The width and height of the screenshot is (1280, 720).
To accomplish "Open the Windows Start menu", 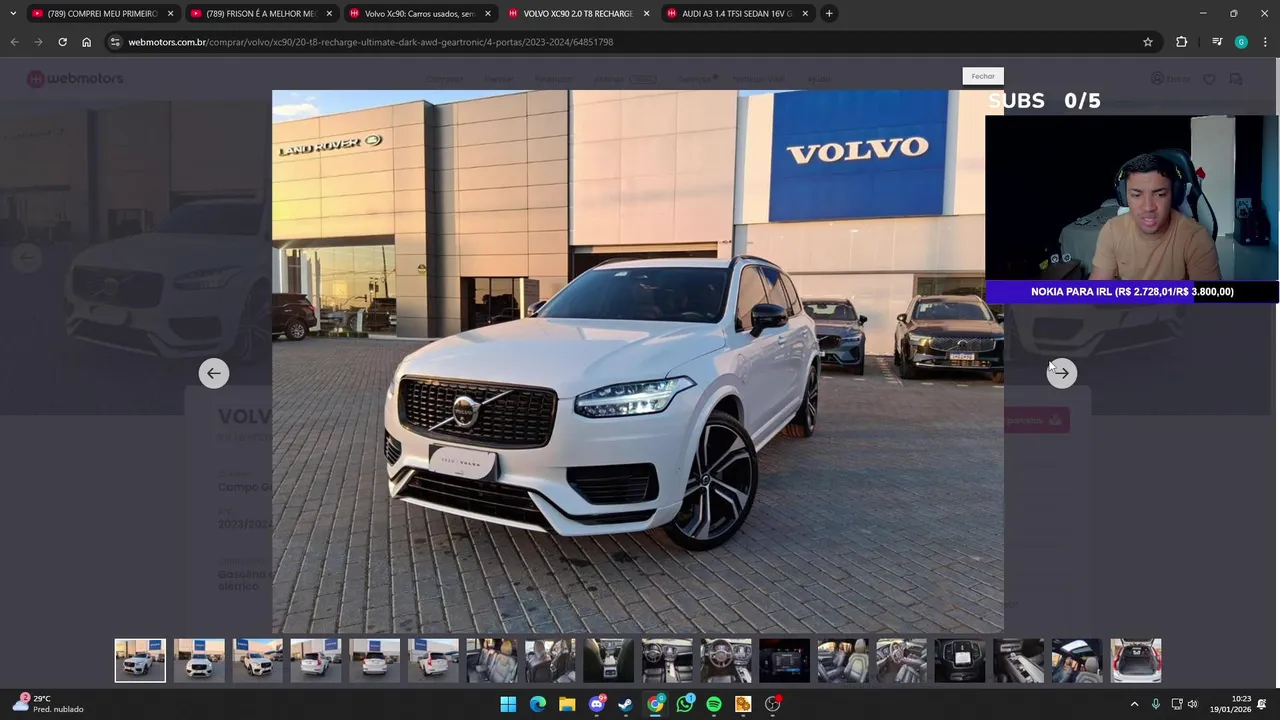I will point(508,704).
